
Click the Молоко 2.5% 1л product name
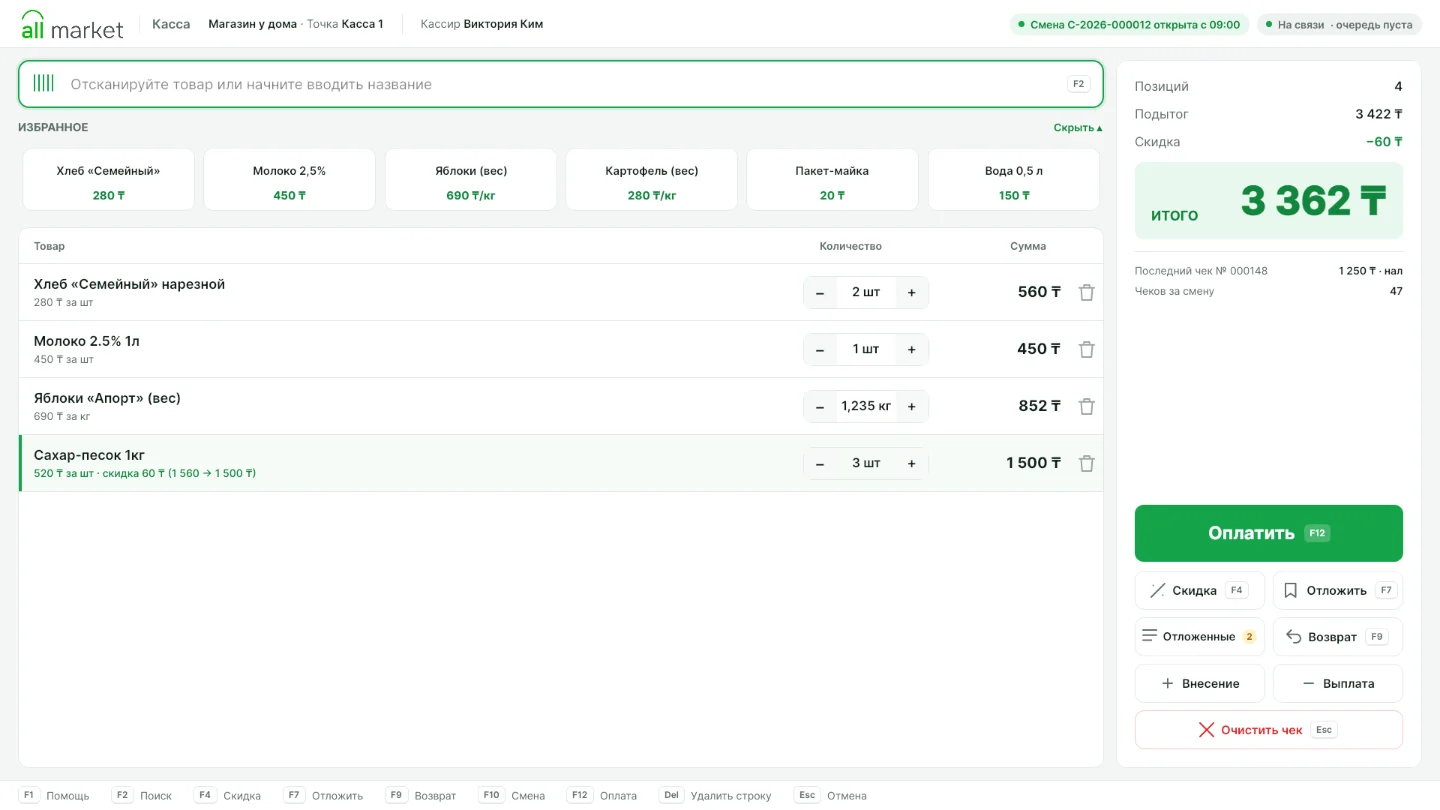(x=86, y=341)
